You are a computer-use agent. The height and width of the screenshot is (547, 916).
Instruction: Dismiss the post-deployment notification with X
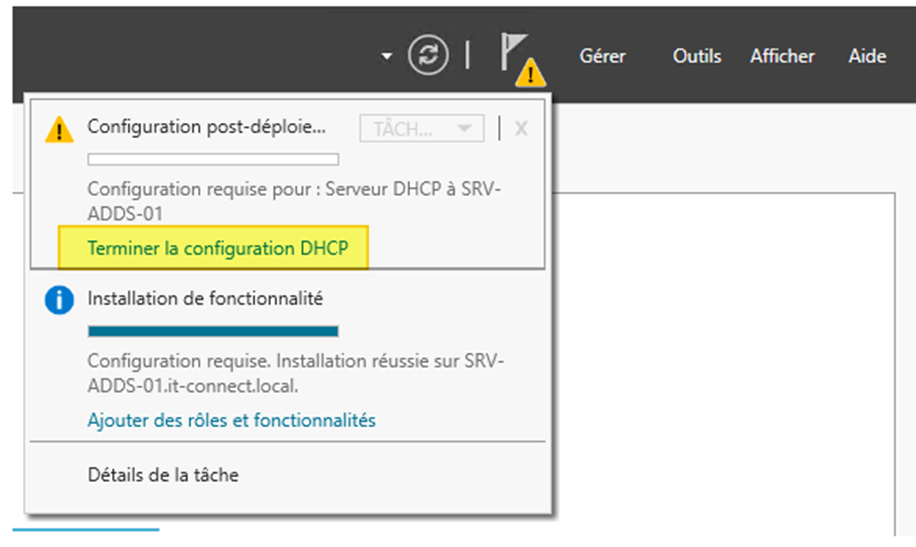click(x=521, y=128)
